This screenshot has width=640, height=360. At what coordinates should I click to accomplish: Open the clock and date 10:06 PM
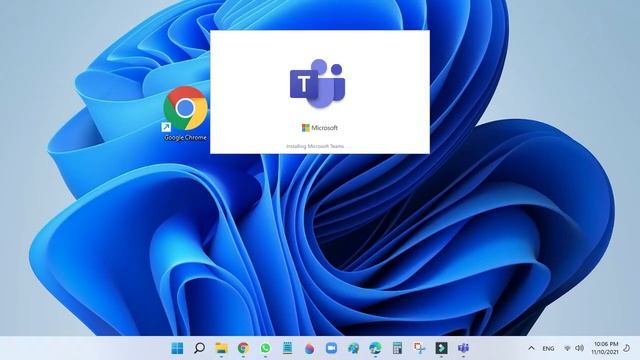point(605,348)
